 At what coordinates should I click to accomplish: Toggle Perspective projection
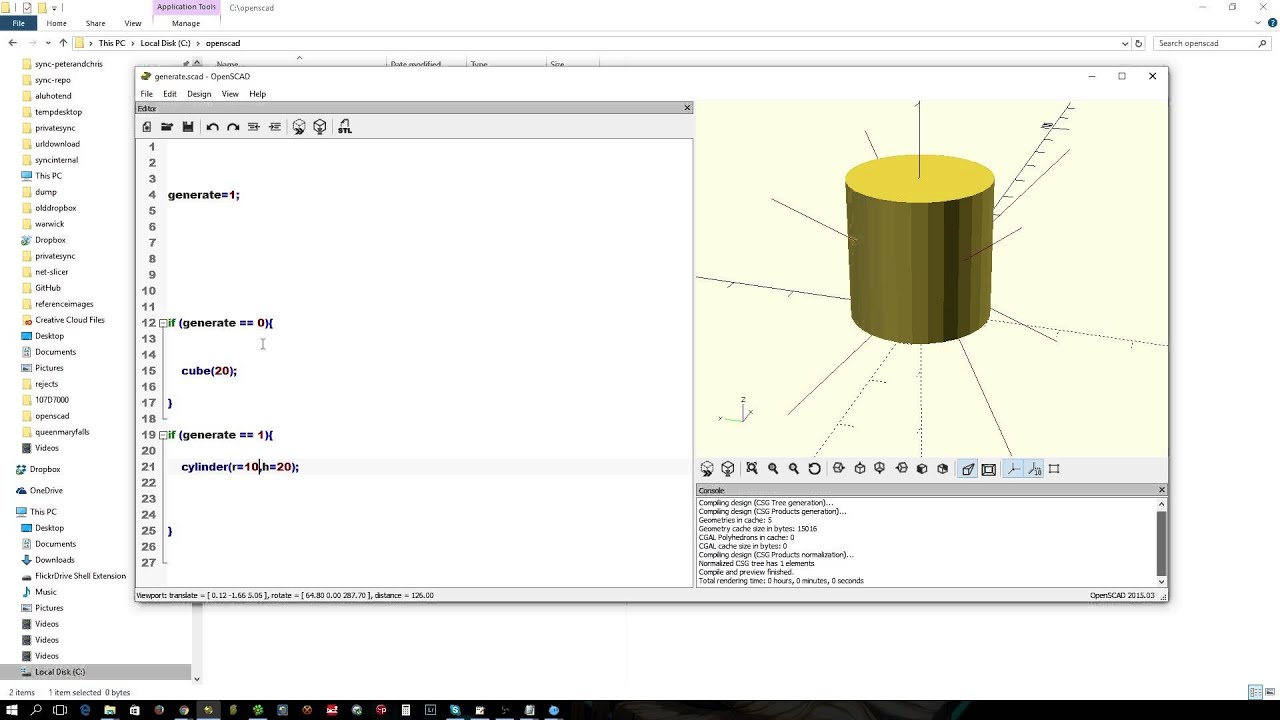968,469
